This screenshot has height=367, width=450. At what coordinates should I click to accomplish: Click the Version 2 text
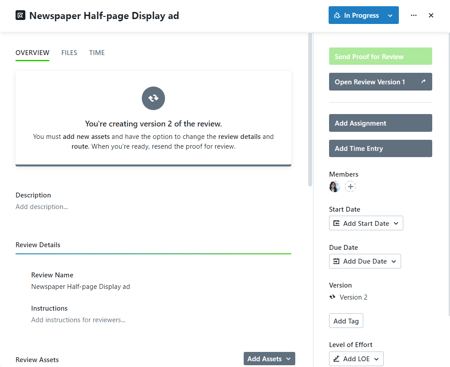click(353, 297)
